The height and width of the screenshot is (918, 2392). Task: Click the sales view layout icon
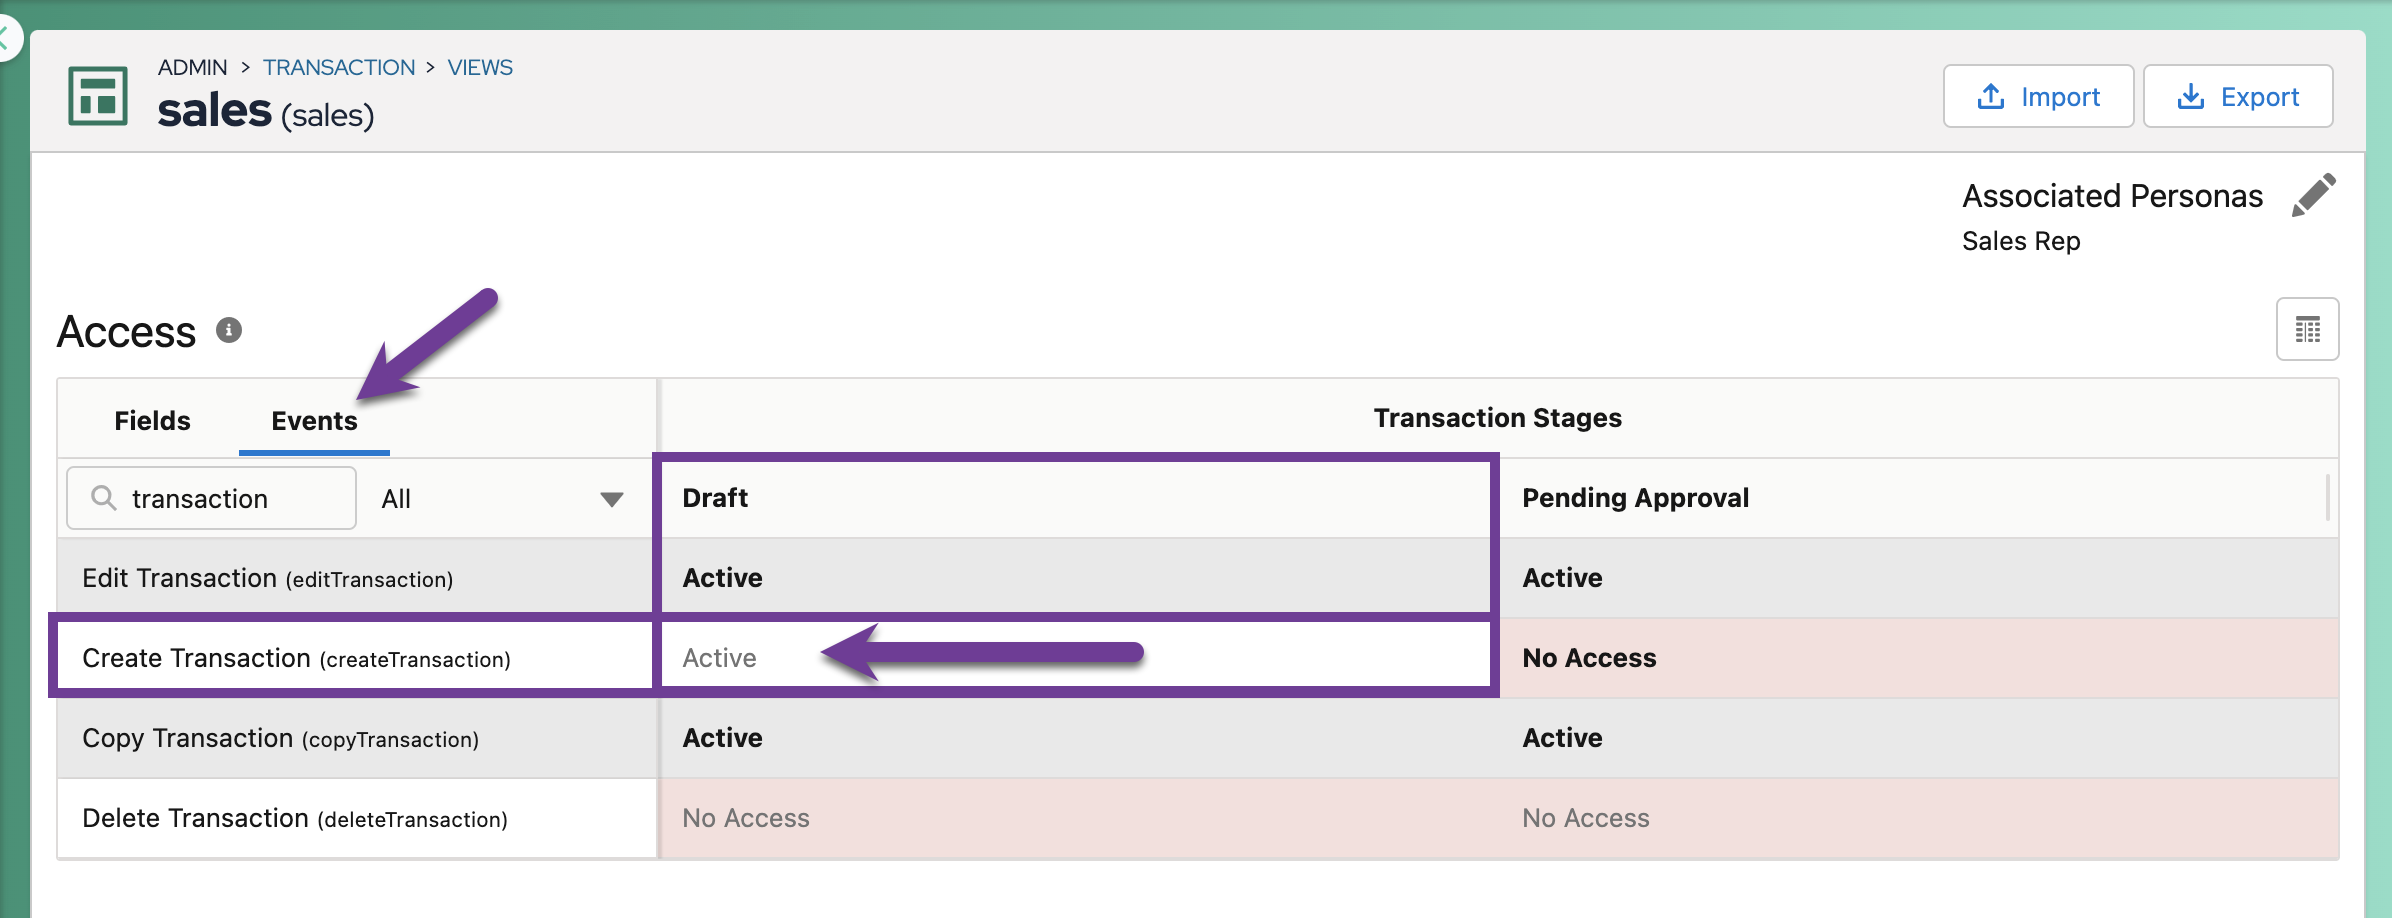98,96
